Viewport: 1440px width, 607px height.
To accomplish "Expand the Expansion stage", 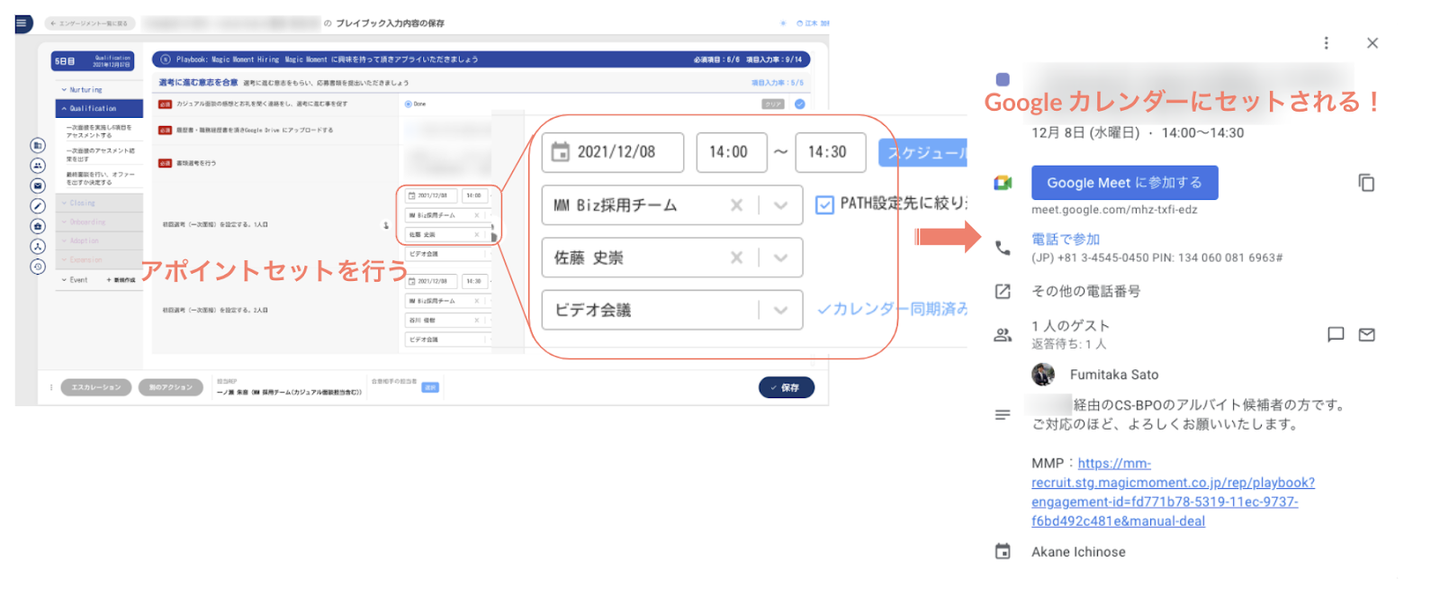I will pyautogui.click(x=99, y=260).
